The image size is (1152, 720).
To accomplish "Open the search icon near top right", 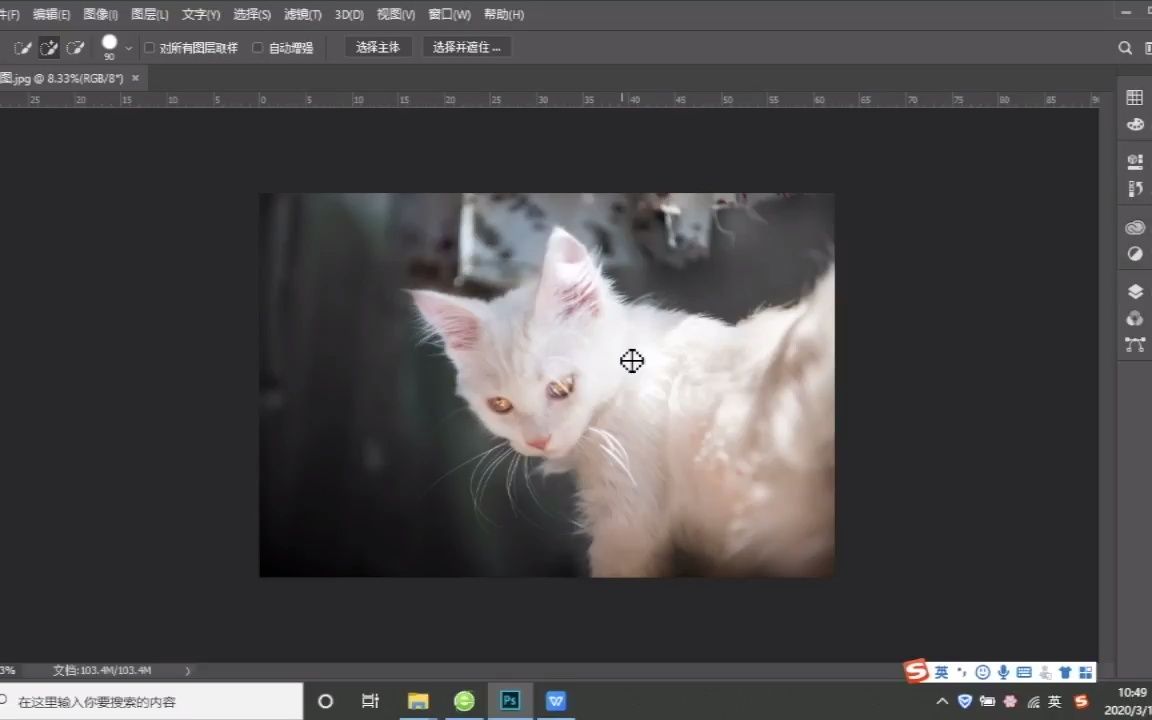I will click(1125, 47).
